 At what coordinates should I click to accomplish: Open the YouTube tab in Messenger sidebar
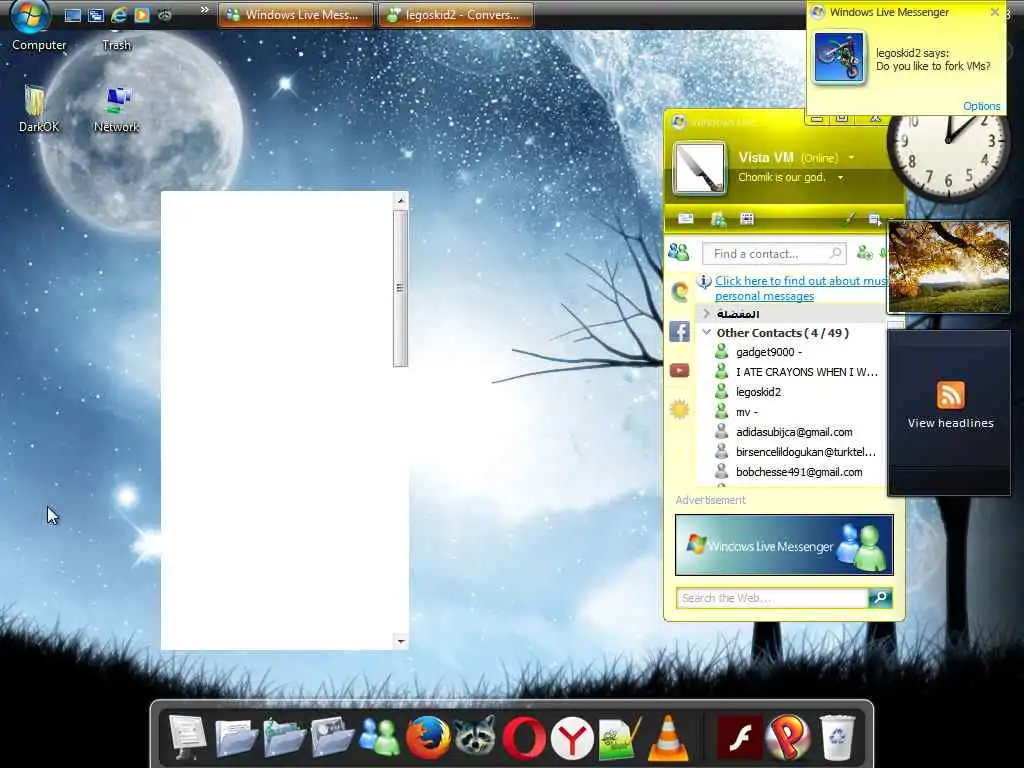click(679, 371)
